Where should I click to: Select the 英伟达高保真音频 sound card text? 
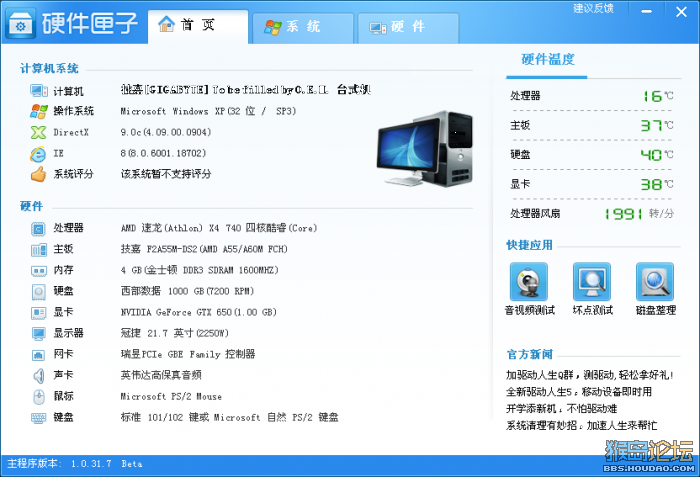(x=161, y=375)
